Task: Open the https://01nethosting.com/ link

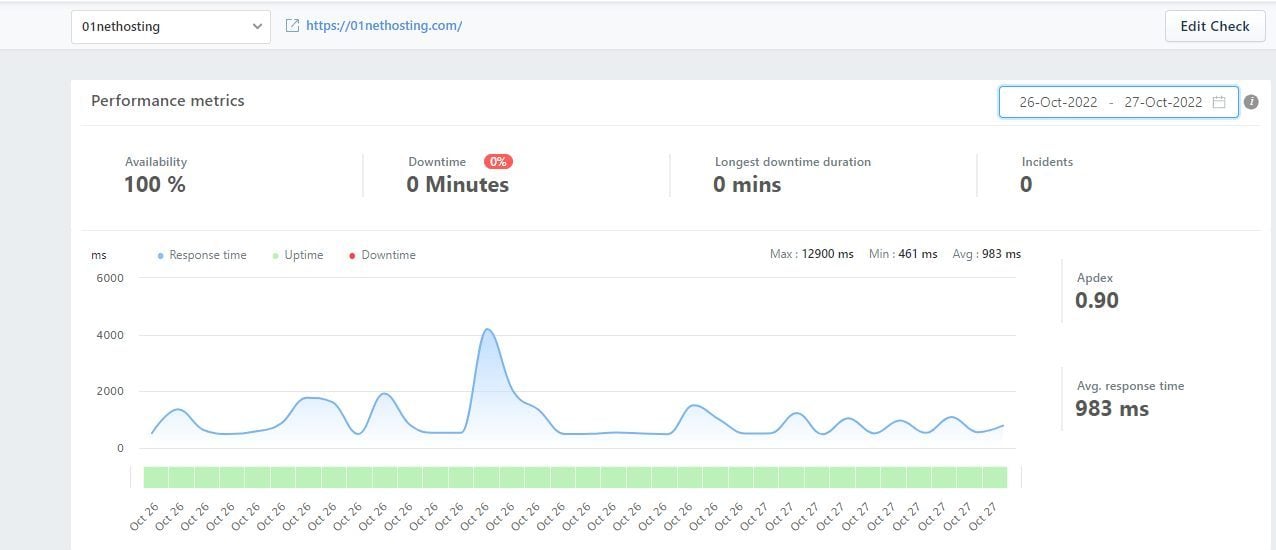Action: (x=384, y=26)
